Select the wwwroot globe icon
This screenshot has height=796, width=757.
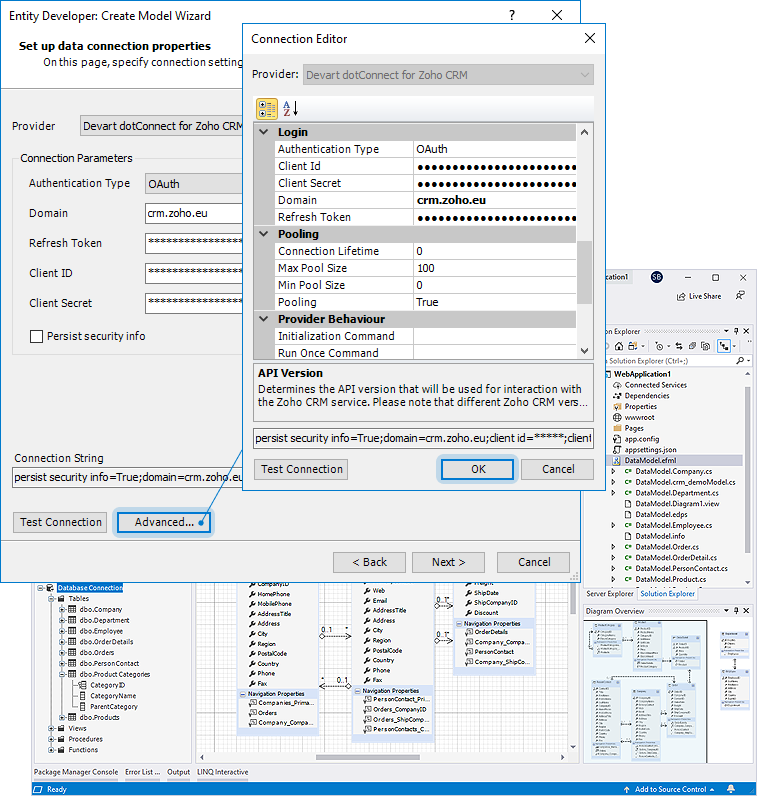617,417
